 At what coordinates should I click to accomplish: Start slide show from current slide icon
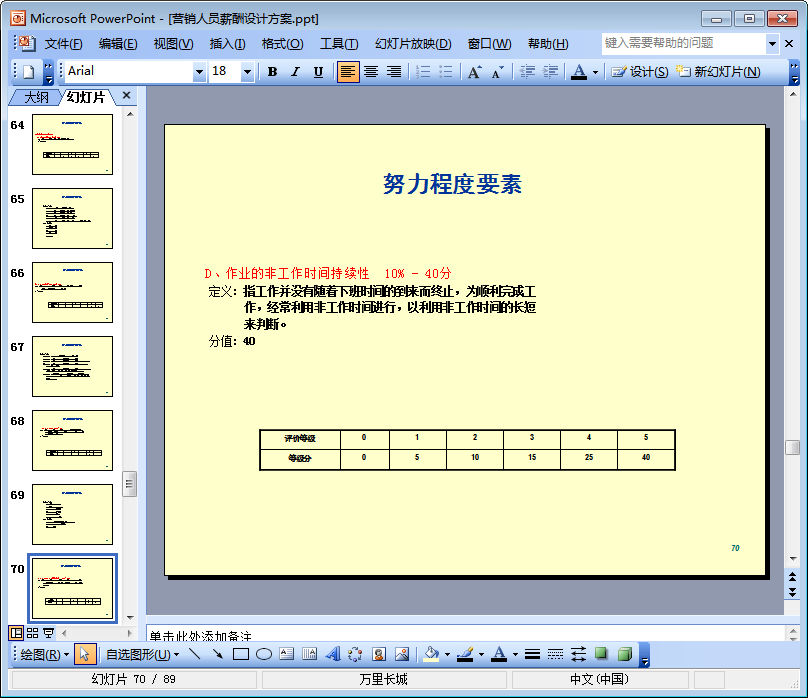click(x=48, y=633)
